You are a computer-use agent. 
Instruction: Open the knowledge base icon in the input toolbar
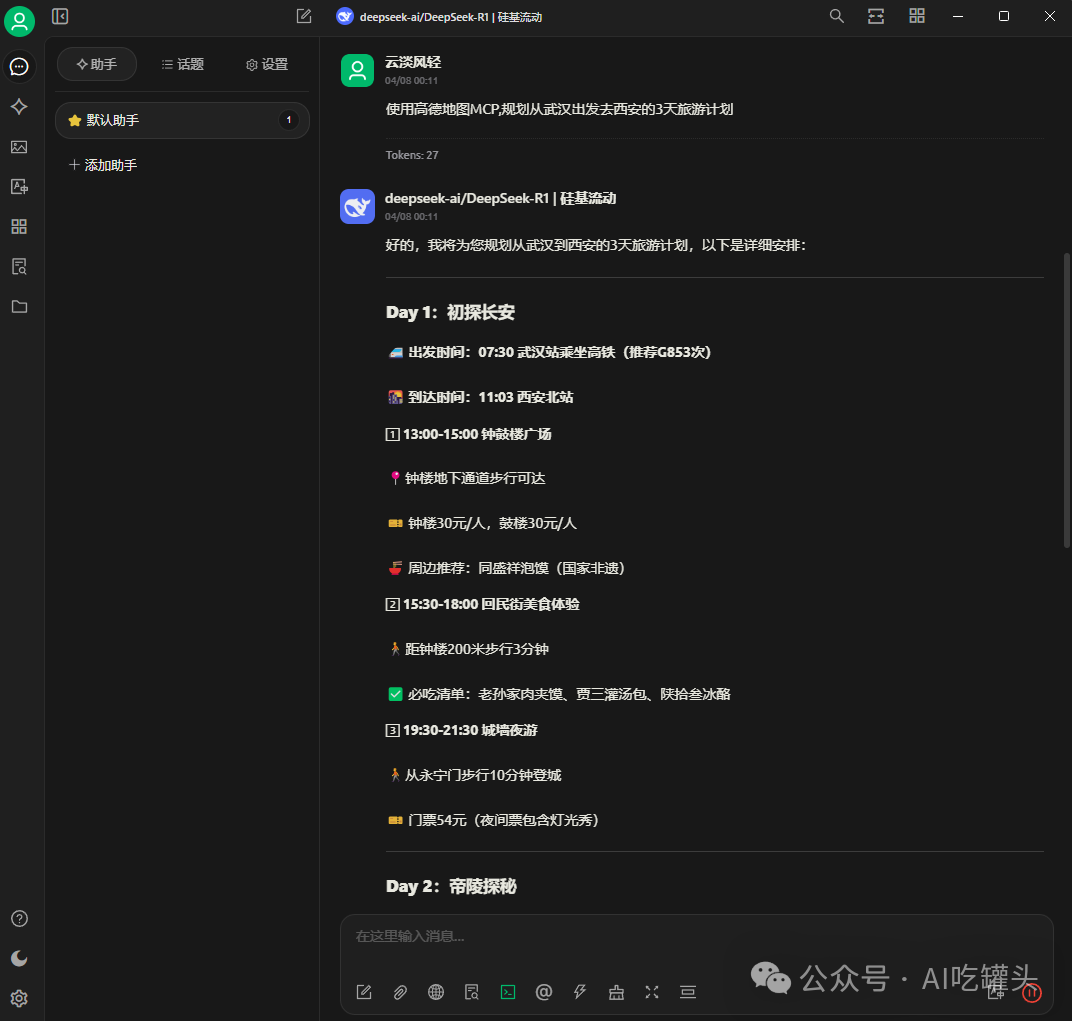point(472,992)
